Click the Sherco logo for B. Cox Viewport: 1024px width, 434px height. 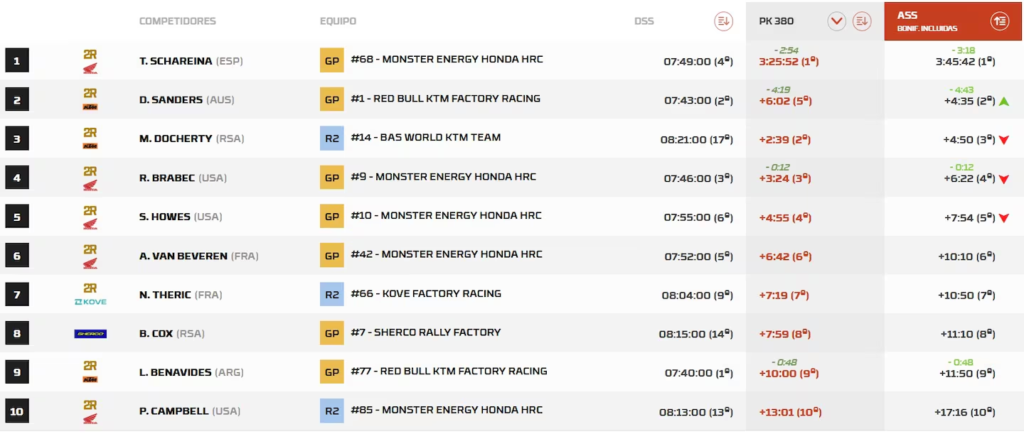[90, 333]
